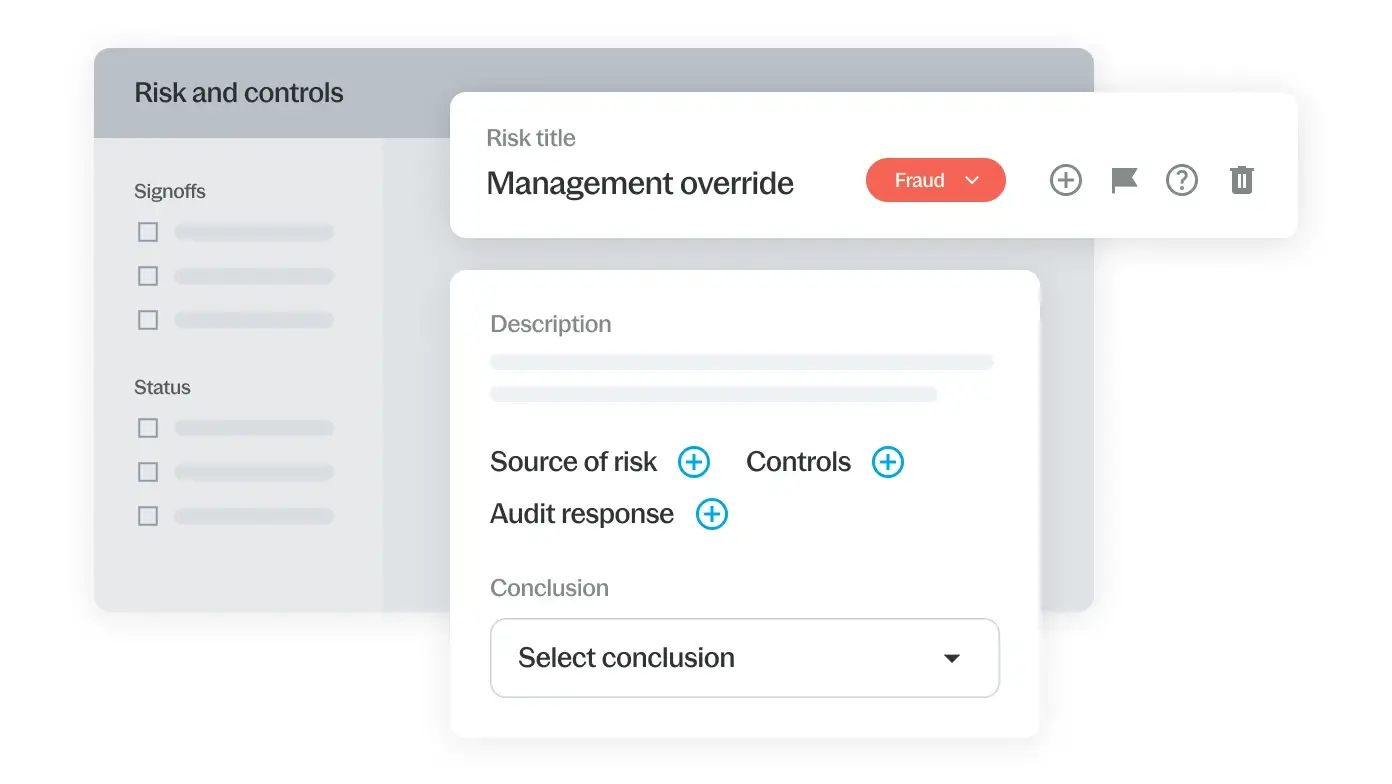Open help via the question mark icon
The height and width of the screenshot is (784, 1392).
[x=1182, y=181]
